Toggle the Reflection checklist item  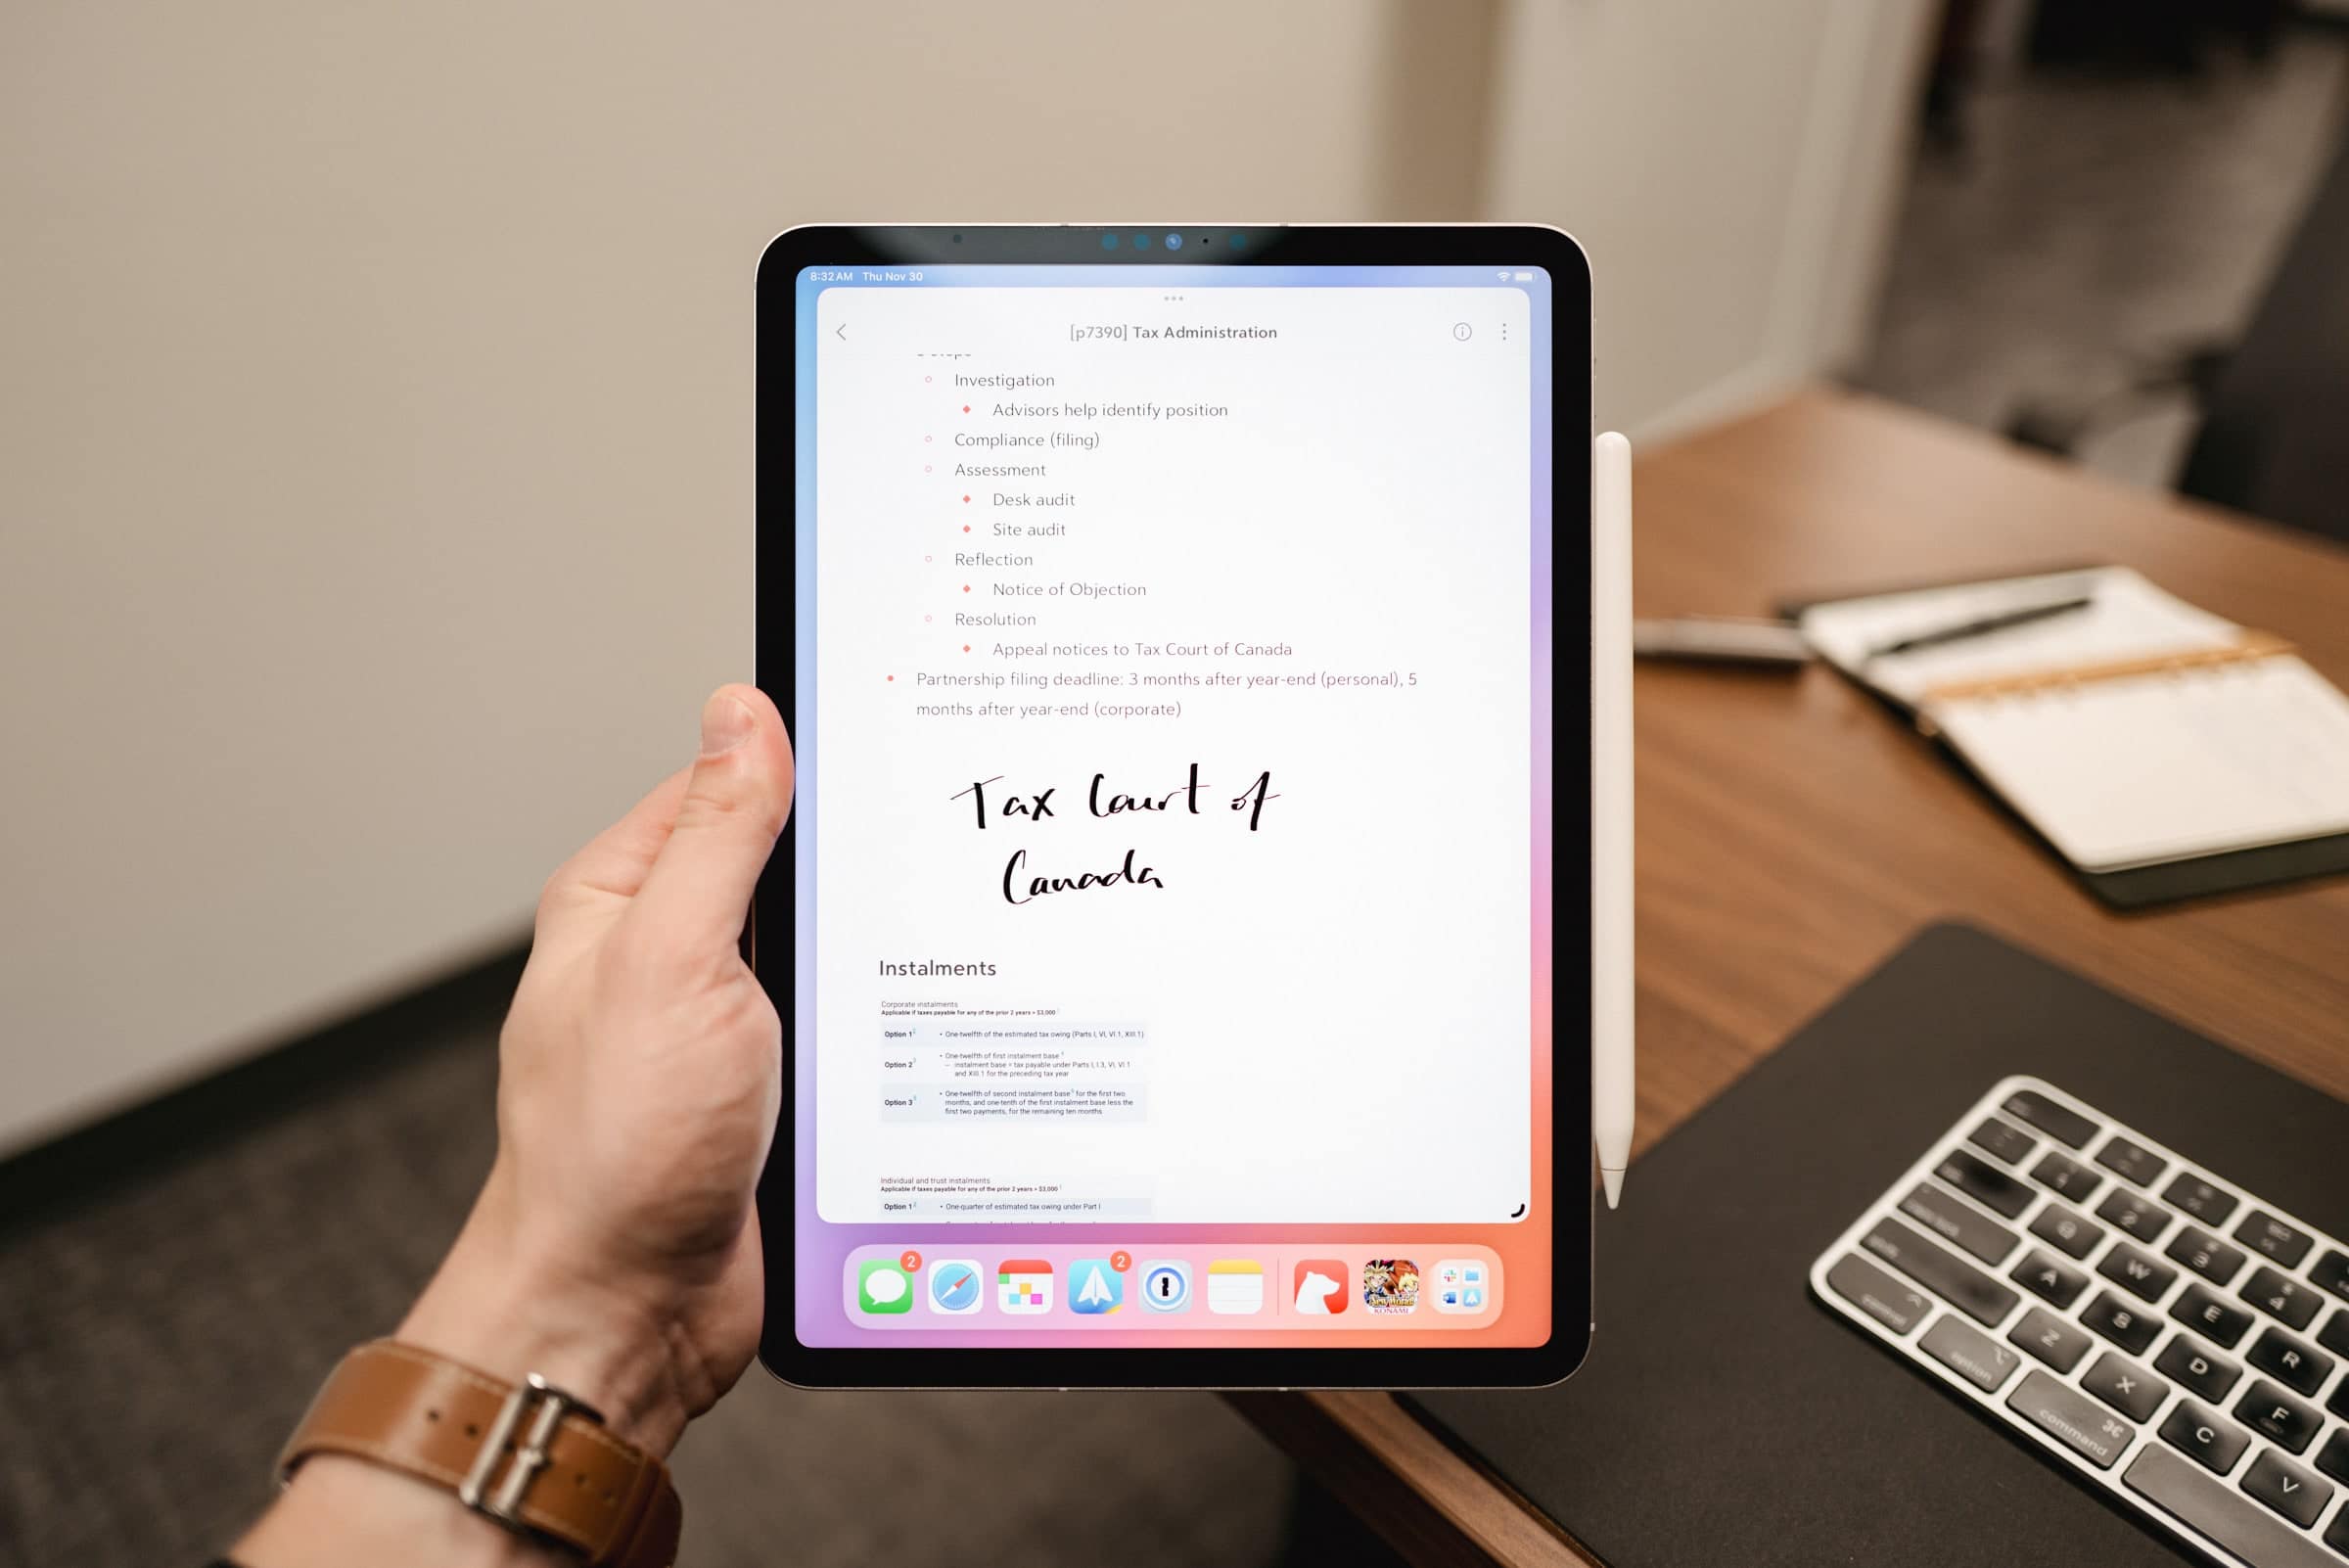927,558
